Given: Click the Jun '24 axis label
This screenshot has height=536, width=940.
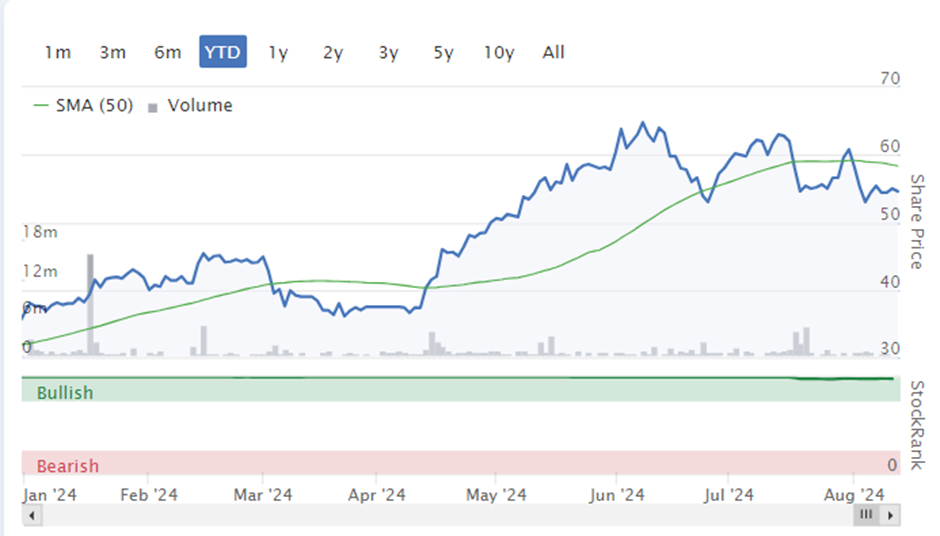Looking at the screenshot, I should point(616,495).
